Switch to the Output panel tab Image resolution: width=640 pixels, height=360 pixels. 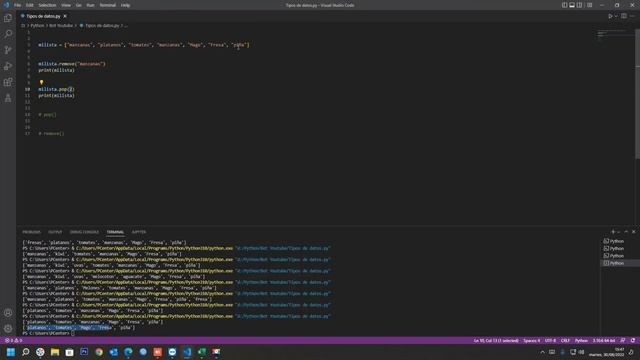(x=55, y=232)
